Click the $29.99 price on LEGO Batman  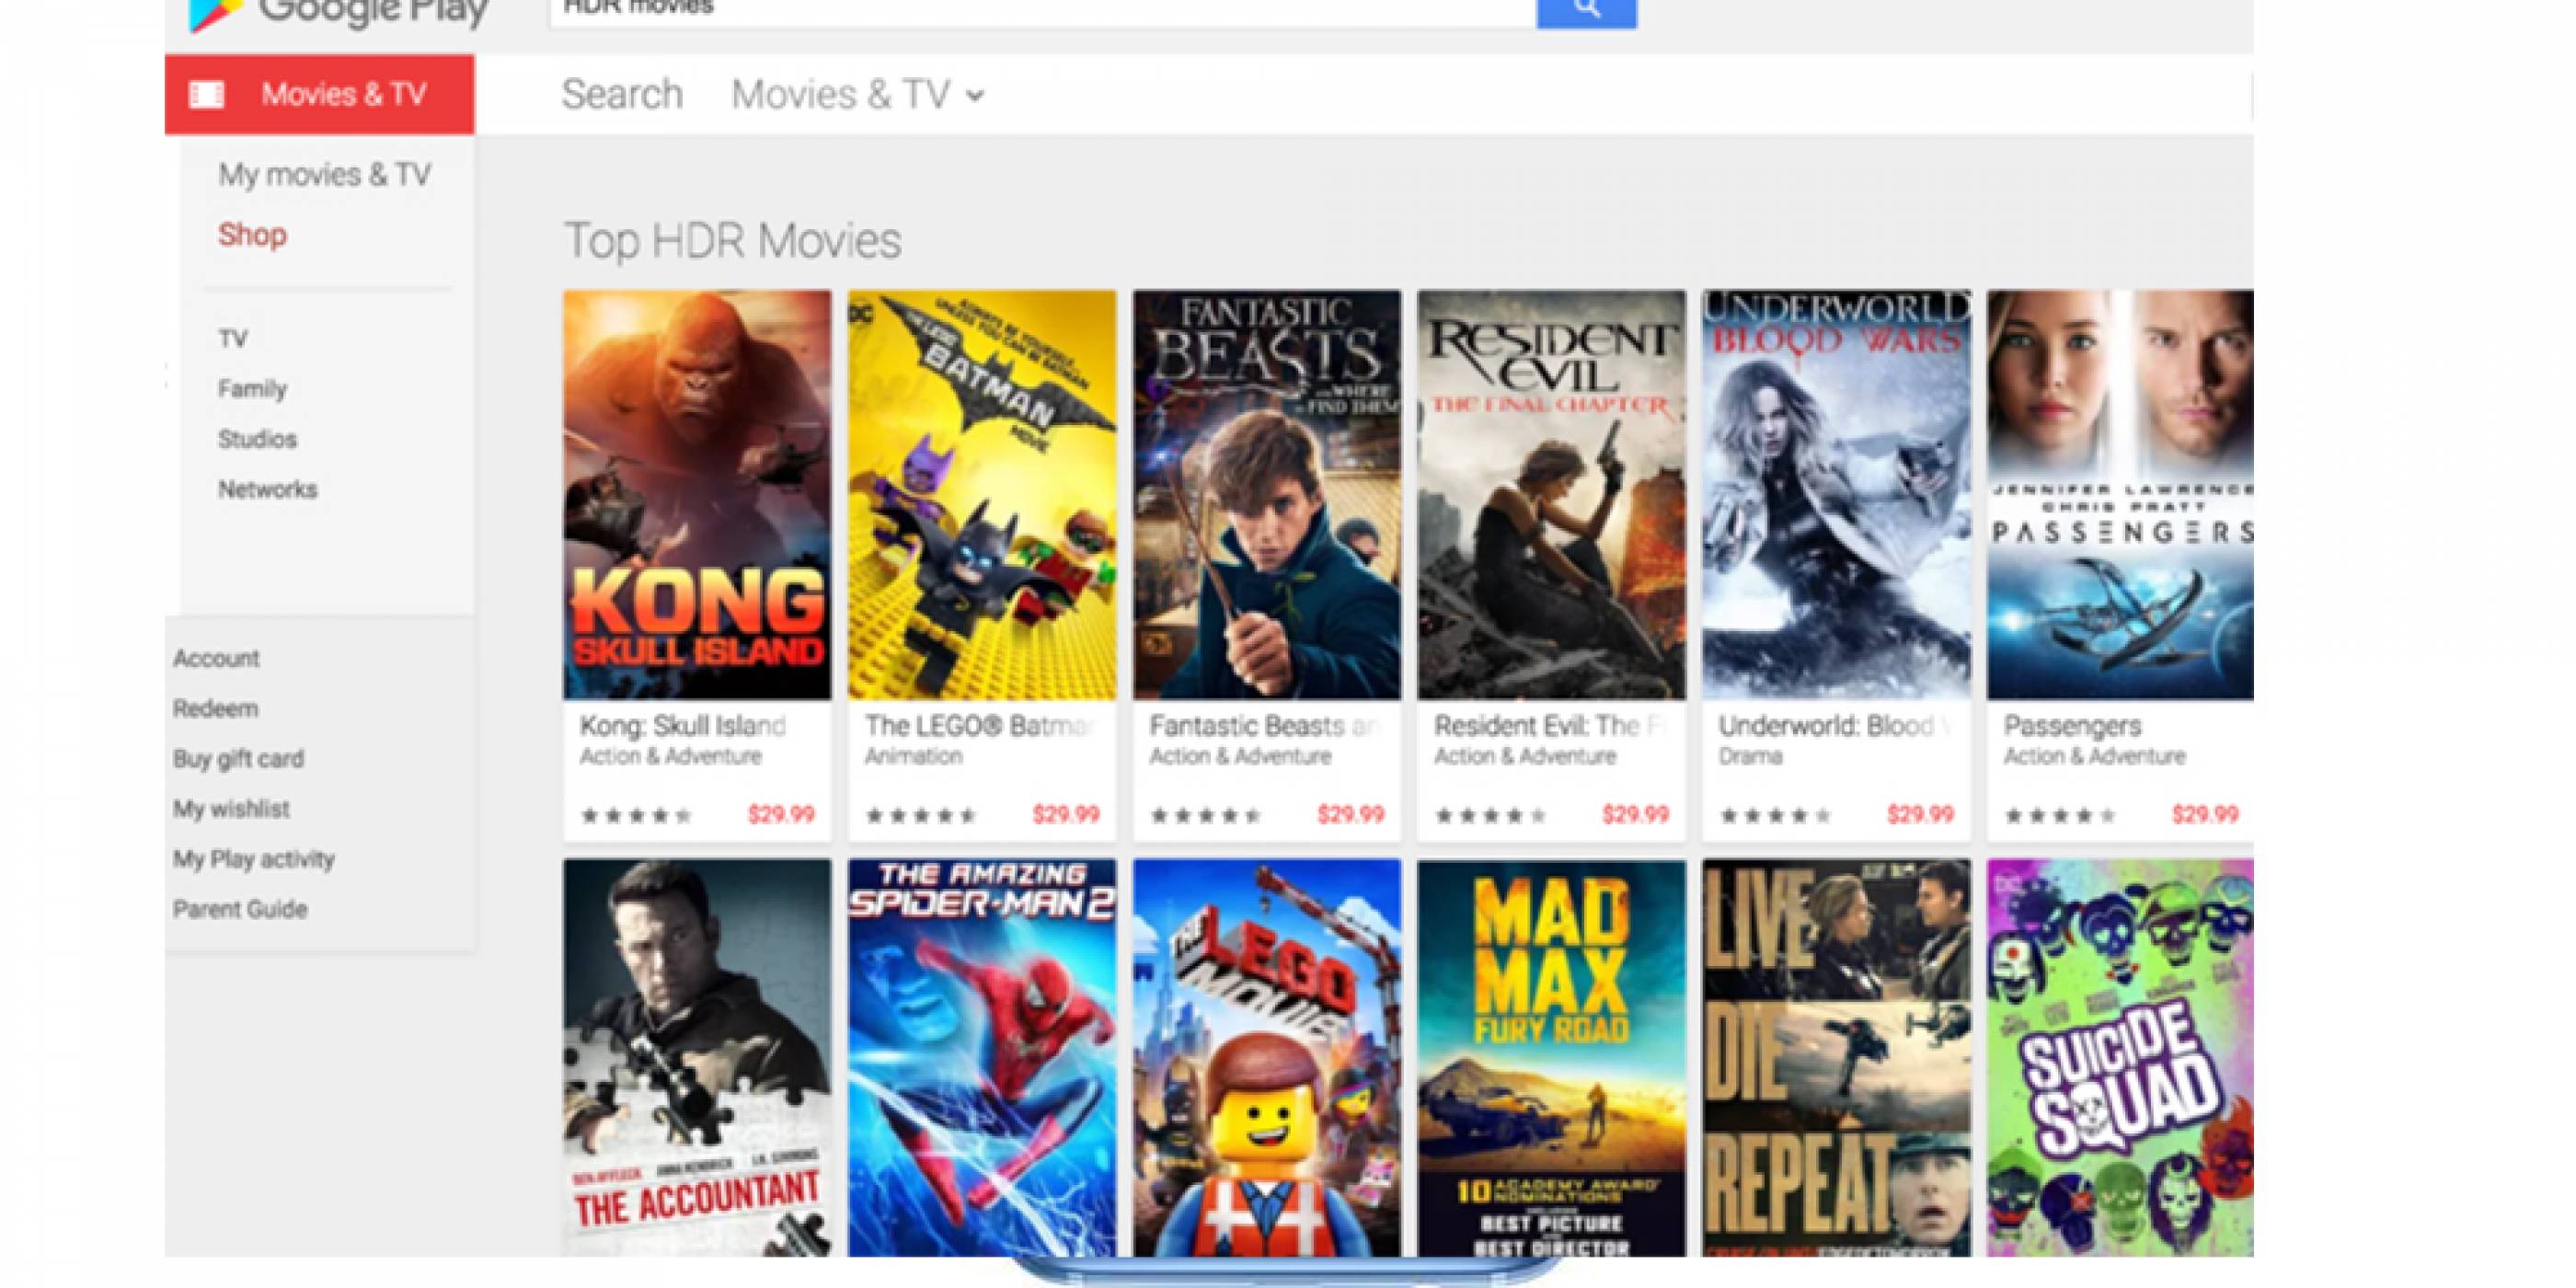click(1066, 815)
